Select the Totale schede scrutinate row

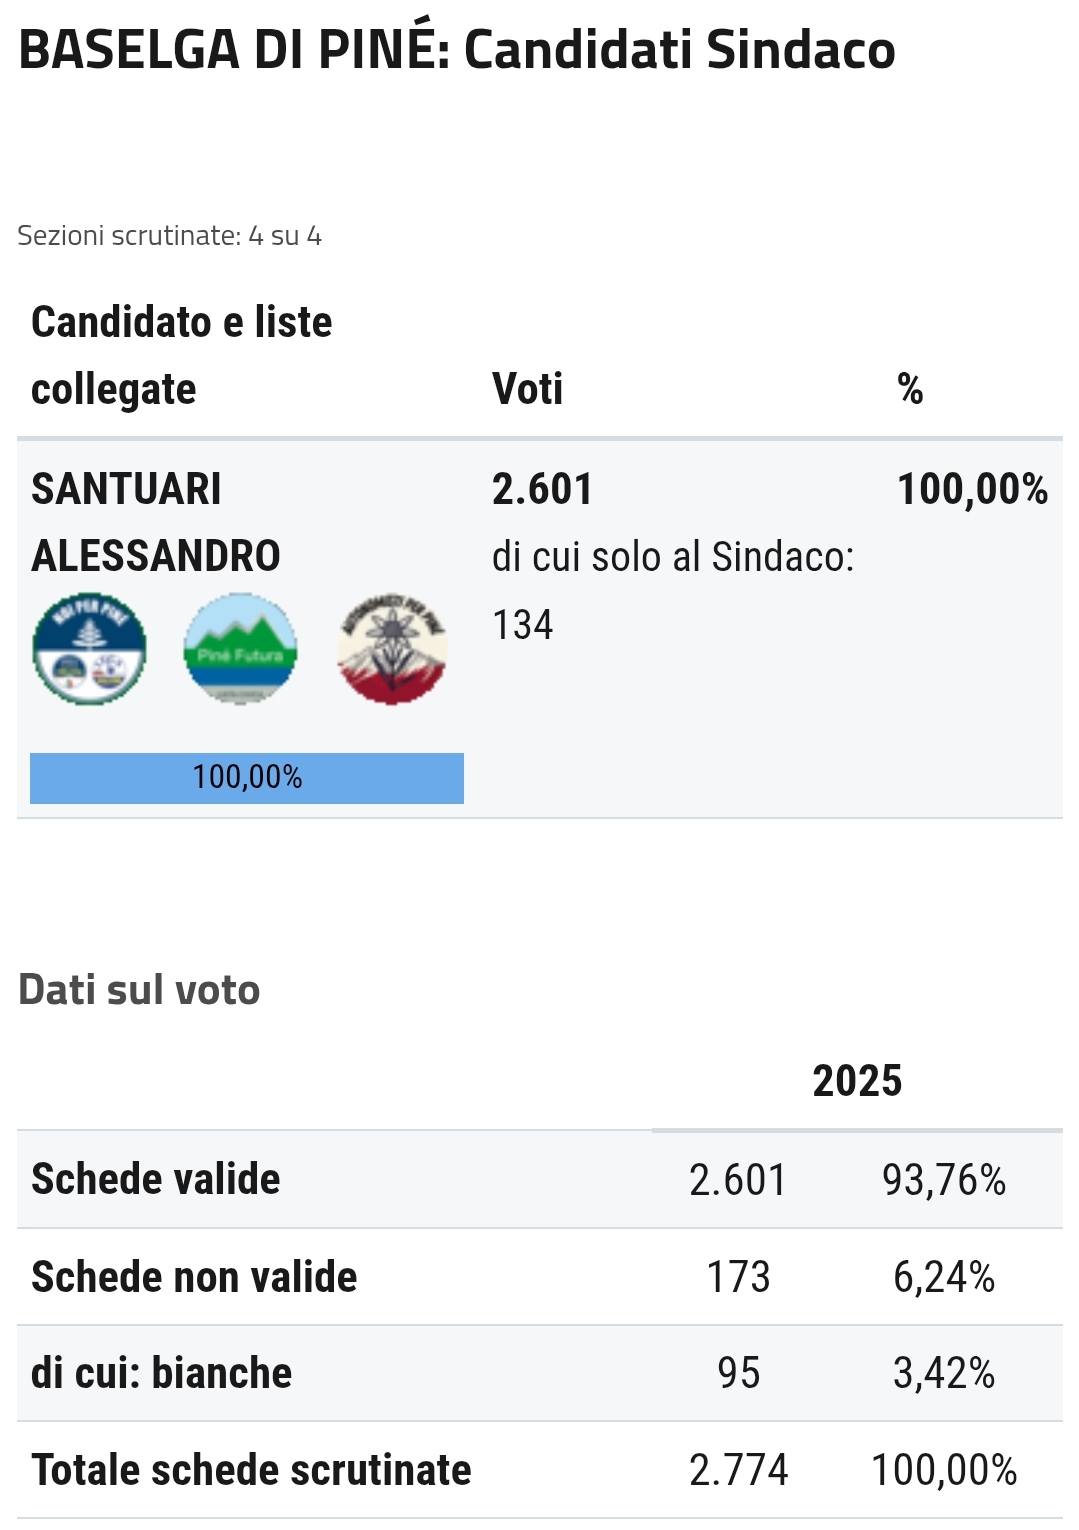pos(540,1470)
